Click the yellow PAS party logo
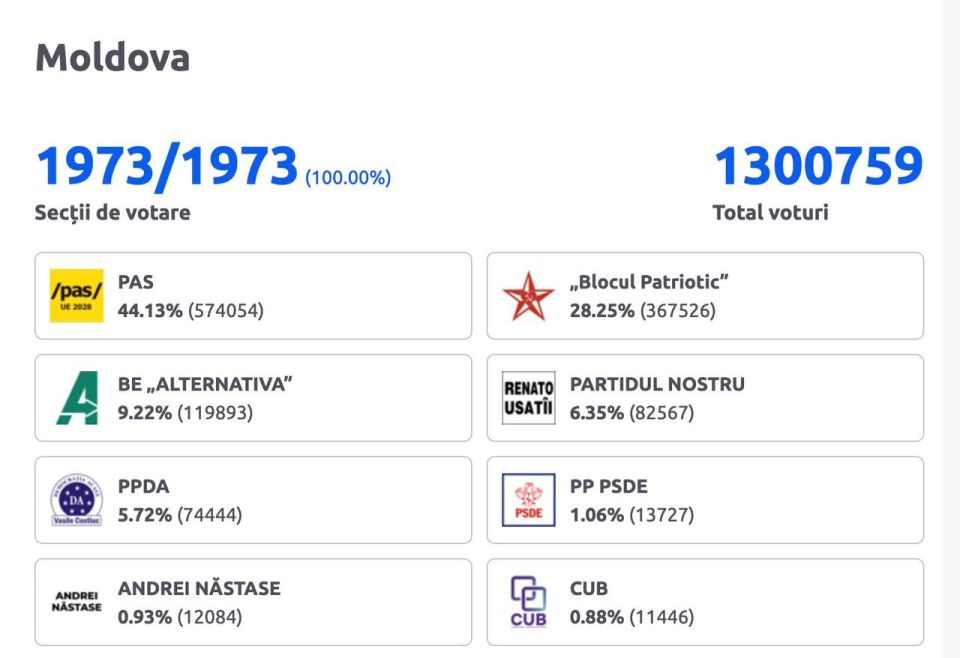Image resolution: width=960 pixels, height=658 pixels. (x=77, y=296)
